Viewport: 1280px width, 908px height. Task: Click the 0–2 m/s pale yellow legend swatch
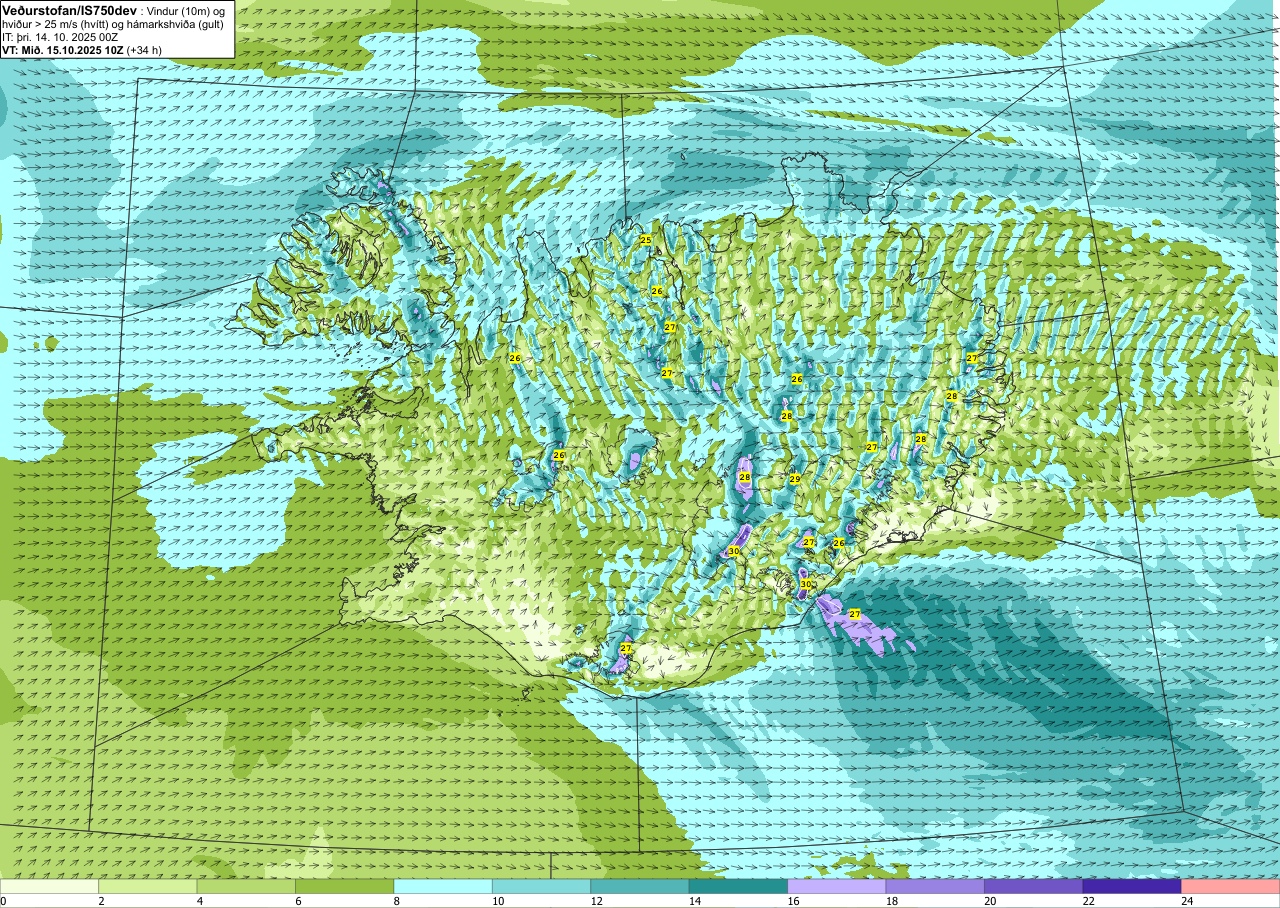(x=49, y=886)
